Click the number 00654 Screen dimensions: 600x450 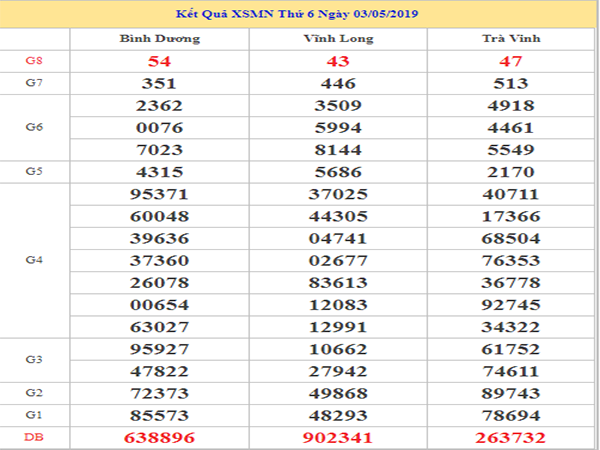160,305
